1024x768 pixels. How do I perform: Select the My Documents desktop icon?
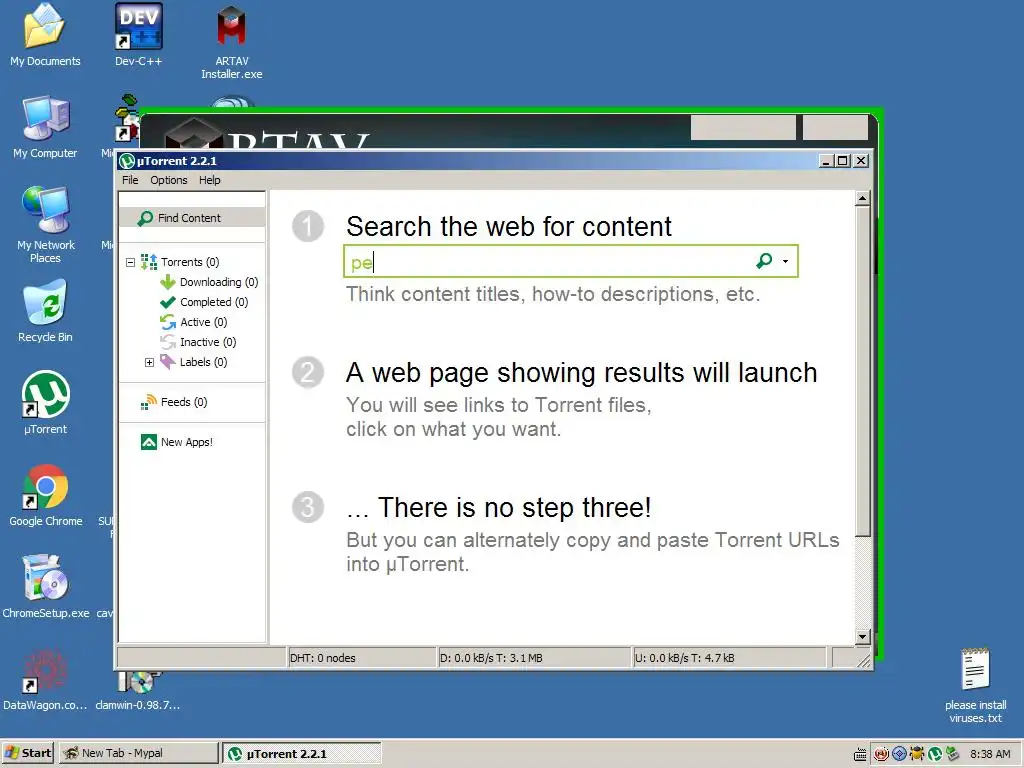coord(44,26)
